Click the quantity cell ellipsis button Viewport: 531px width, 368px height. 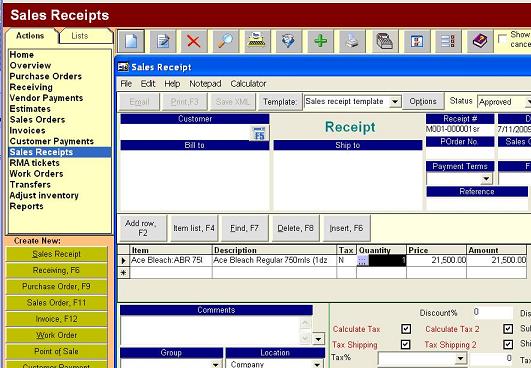[362, 260]
